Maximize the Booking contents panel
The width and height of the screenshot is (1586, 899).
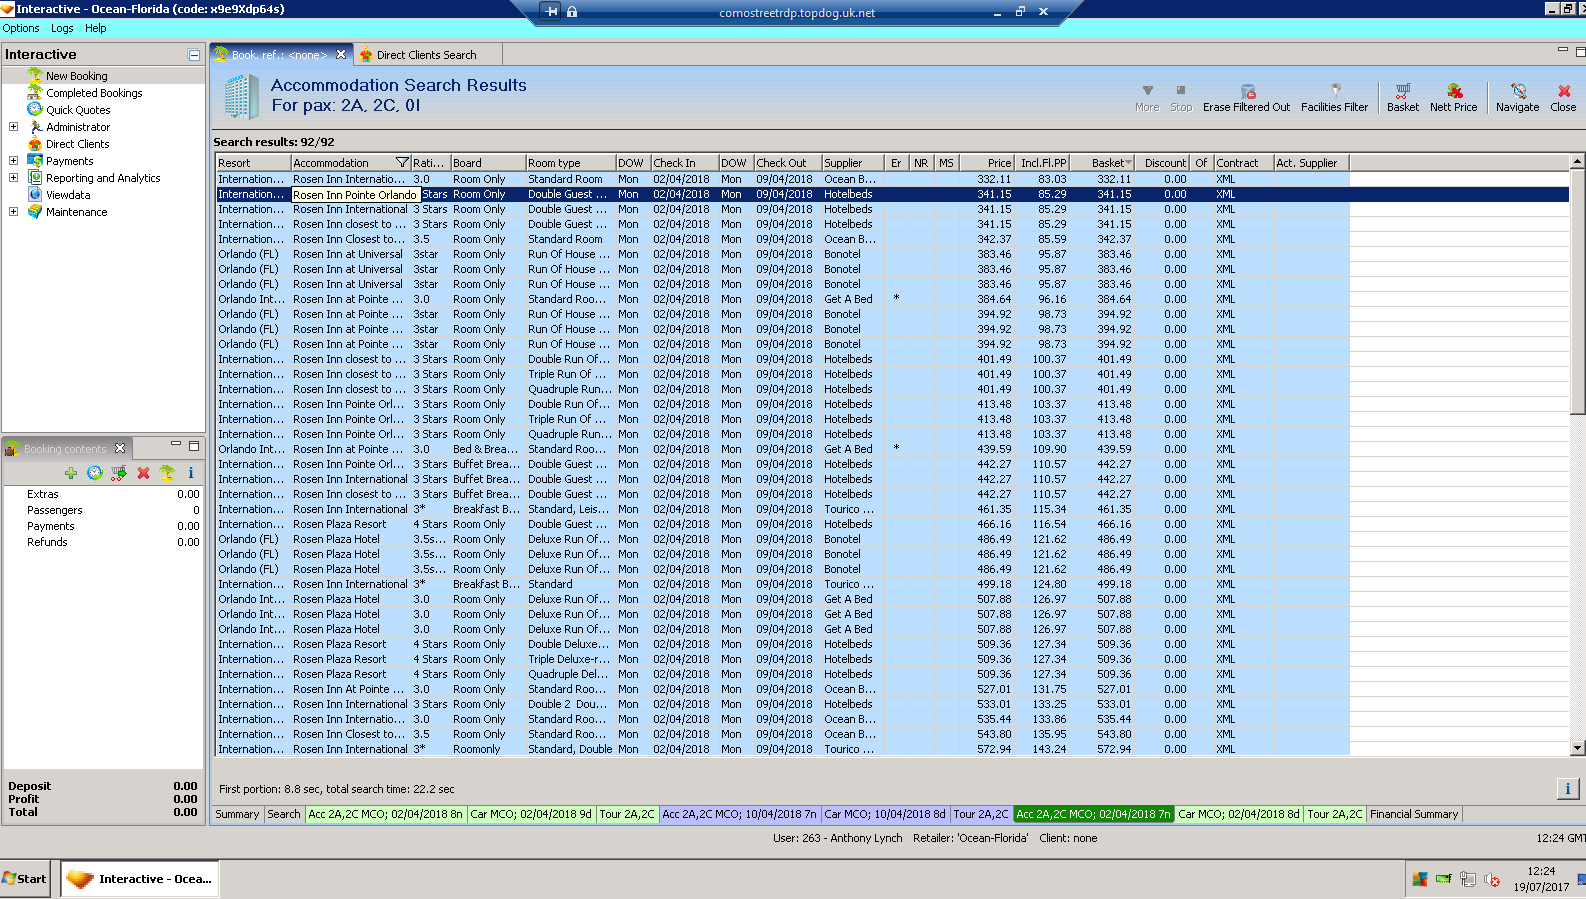pos(194,446)
